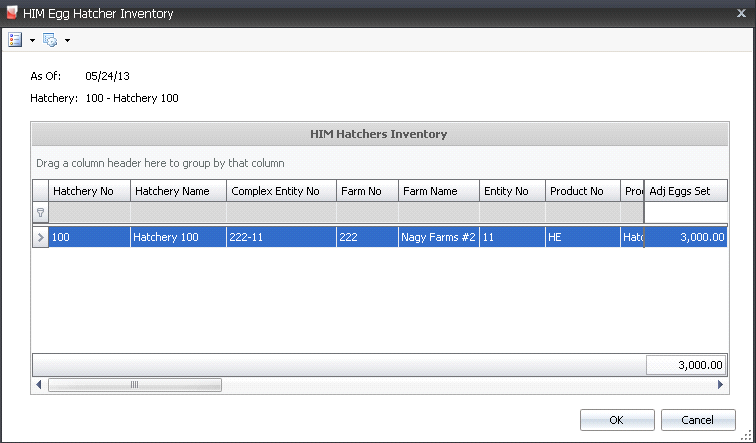Sort by the Farm Name column header

point(438,191)
